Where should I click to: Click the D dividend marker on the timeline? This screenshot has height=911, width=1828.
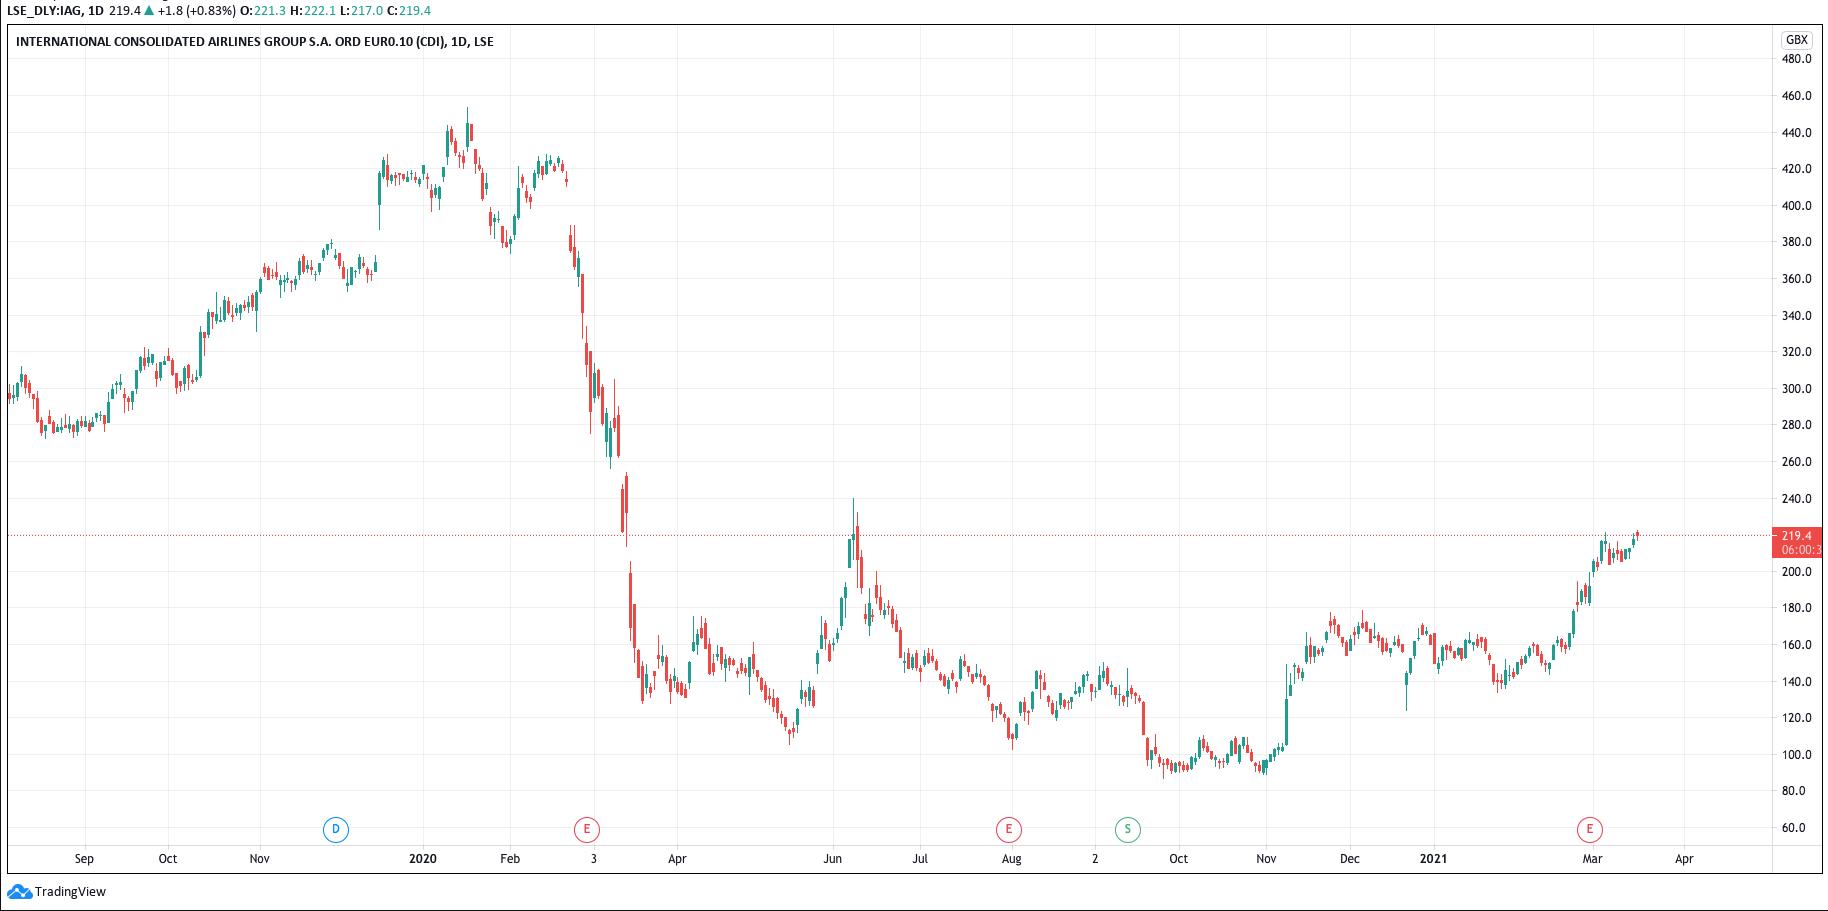coord(334,829)
